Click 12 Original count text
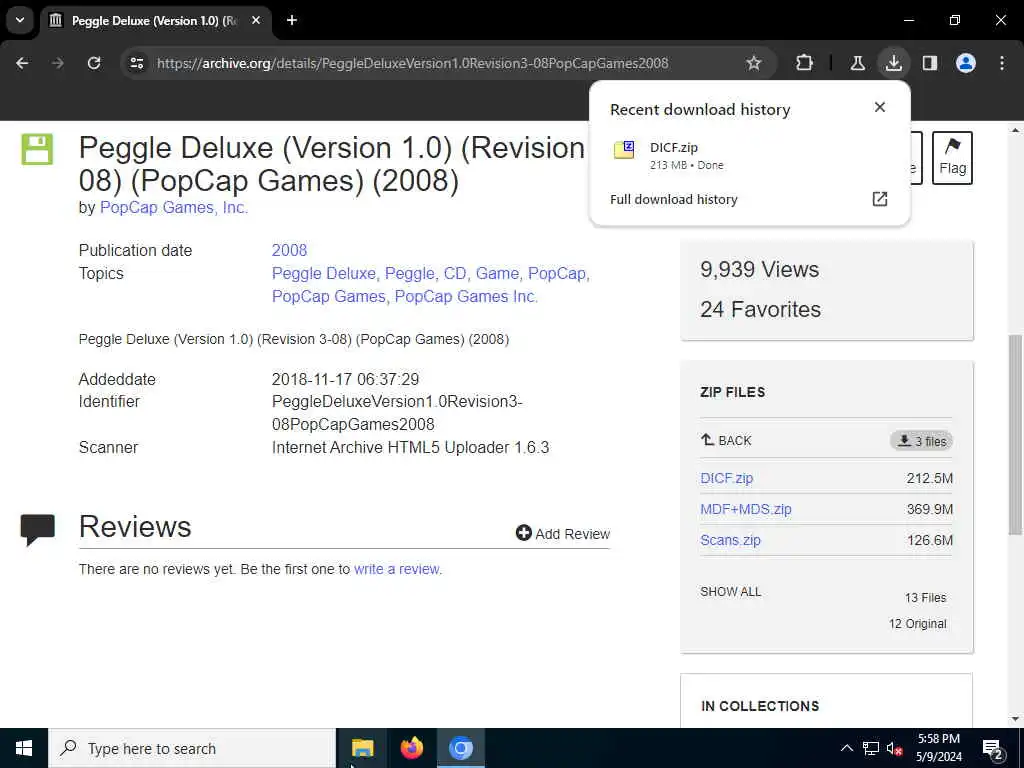Screen dimensions: 1024x768 pyautogui.click(x=917, y=624)
